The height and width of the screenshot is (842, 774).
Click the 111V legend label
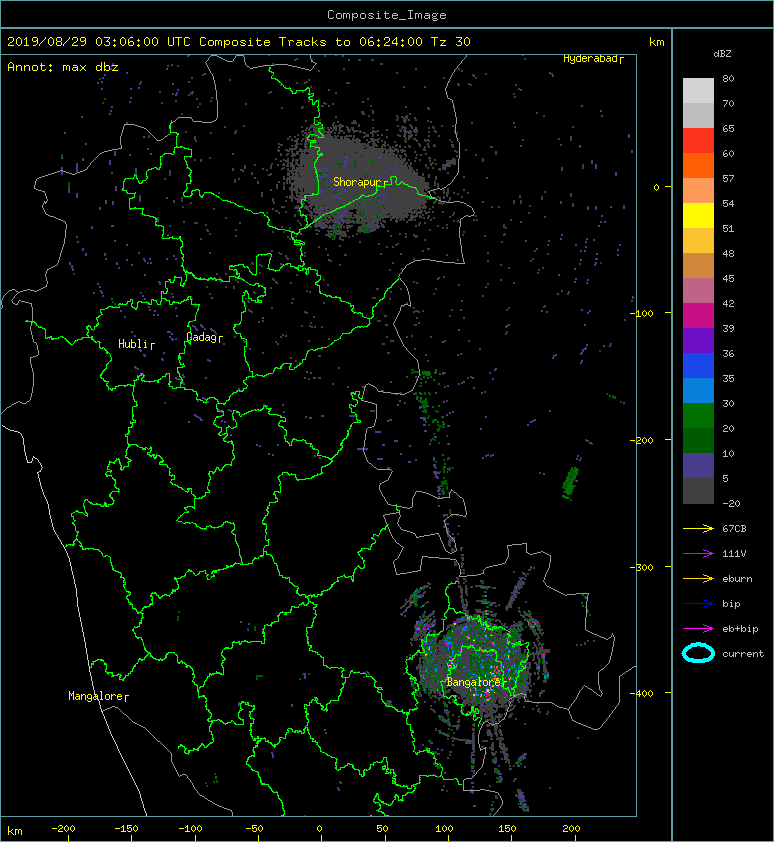tap(734, 554)
